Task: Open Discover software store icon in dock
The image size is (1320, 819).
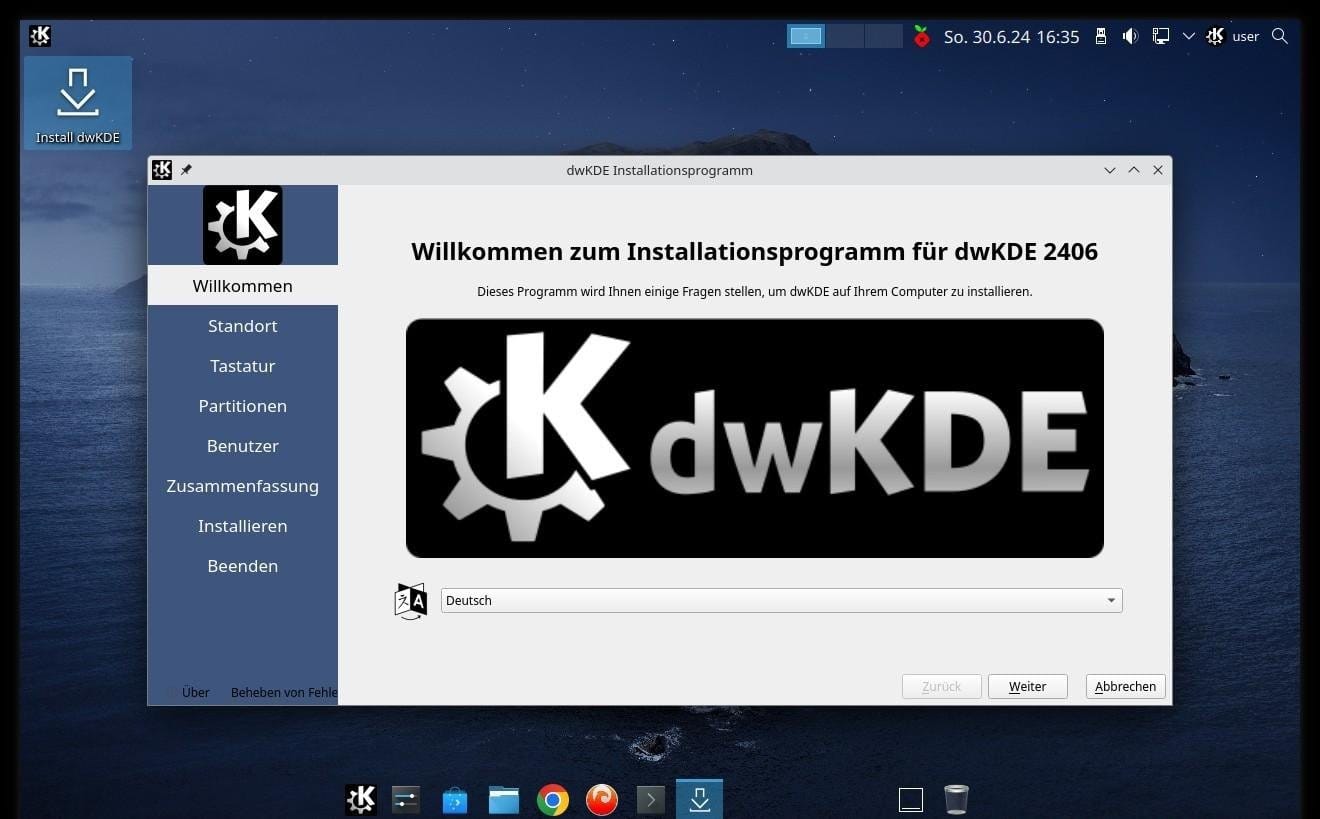Action: (x=455, y=799)
